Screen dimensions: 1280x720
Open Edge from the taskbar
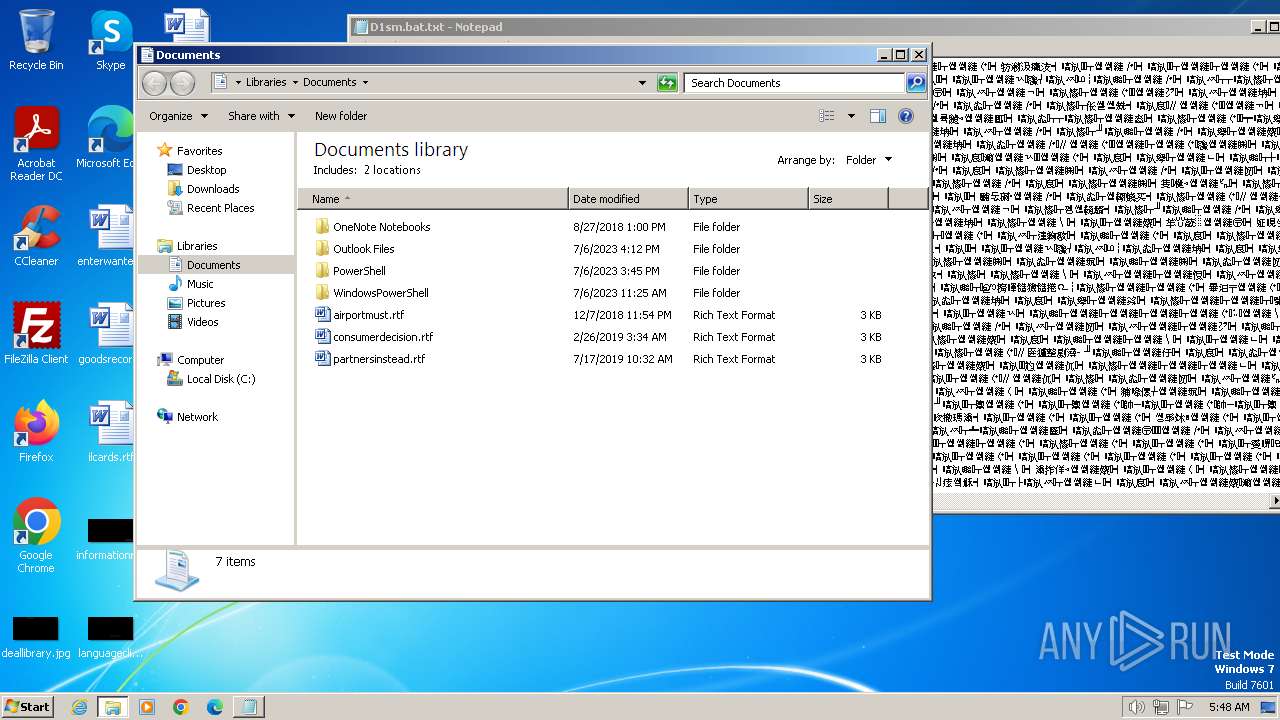[214, 707]
